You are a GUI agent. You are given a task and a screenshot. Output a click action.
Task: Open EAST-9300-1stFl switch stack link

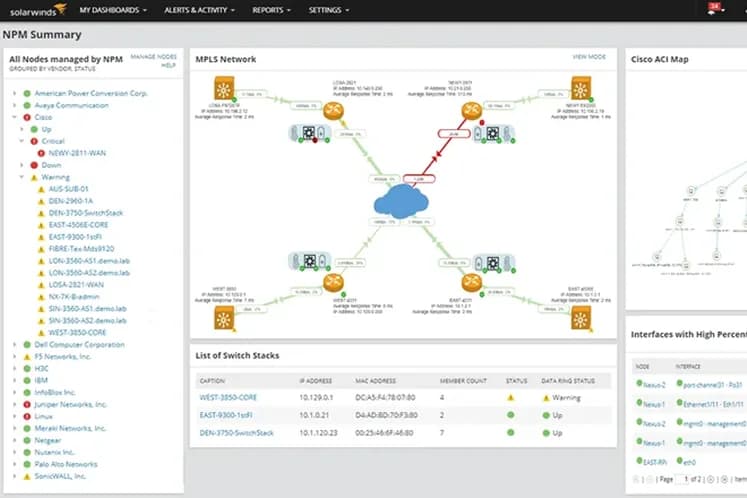click(226, 415)
